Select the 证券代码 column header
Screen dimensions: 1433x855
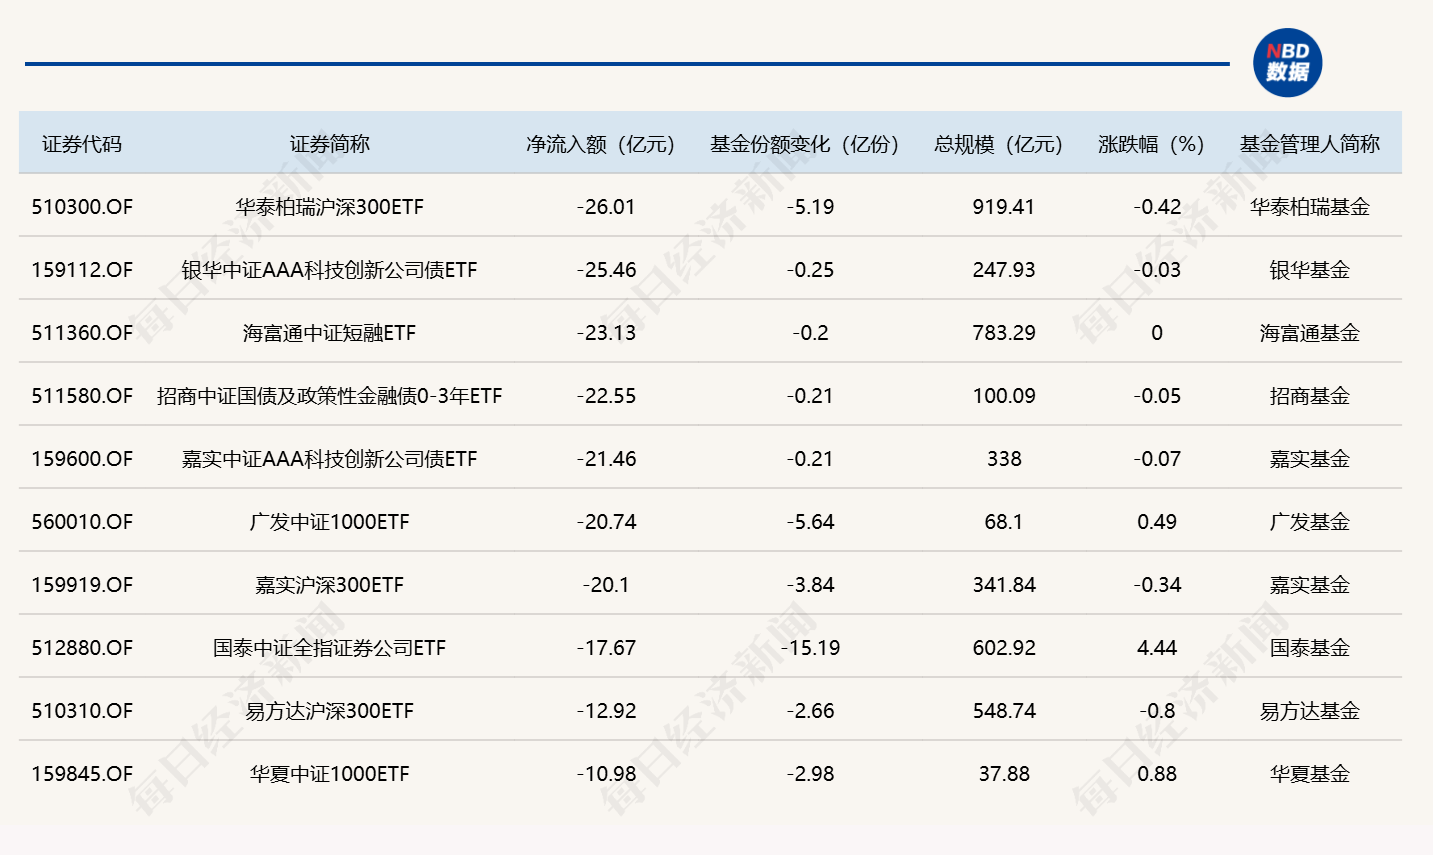pos(82,144)
